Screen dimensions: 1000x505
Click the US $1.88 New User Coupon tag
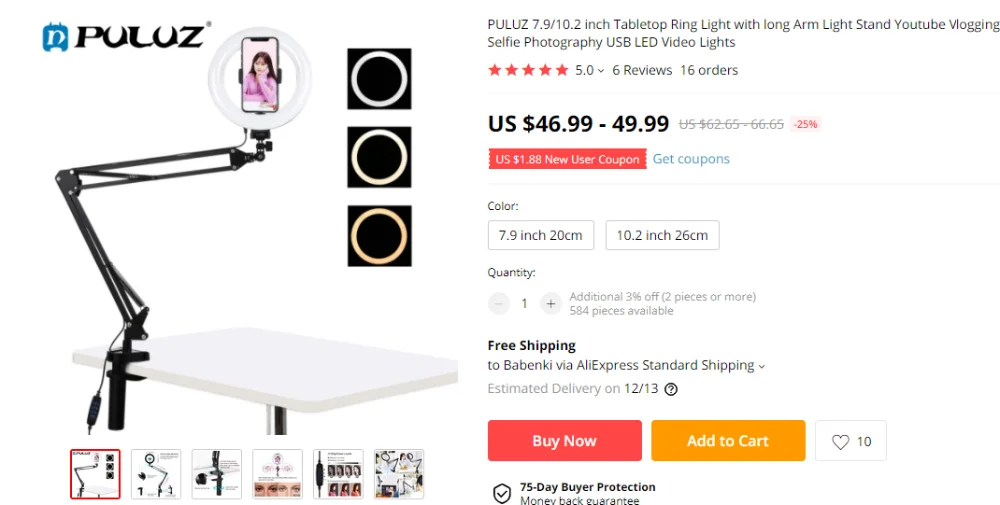pyautogui.click(x=567, y=159)
